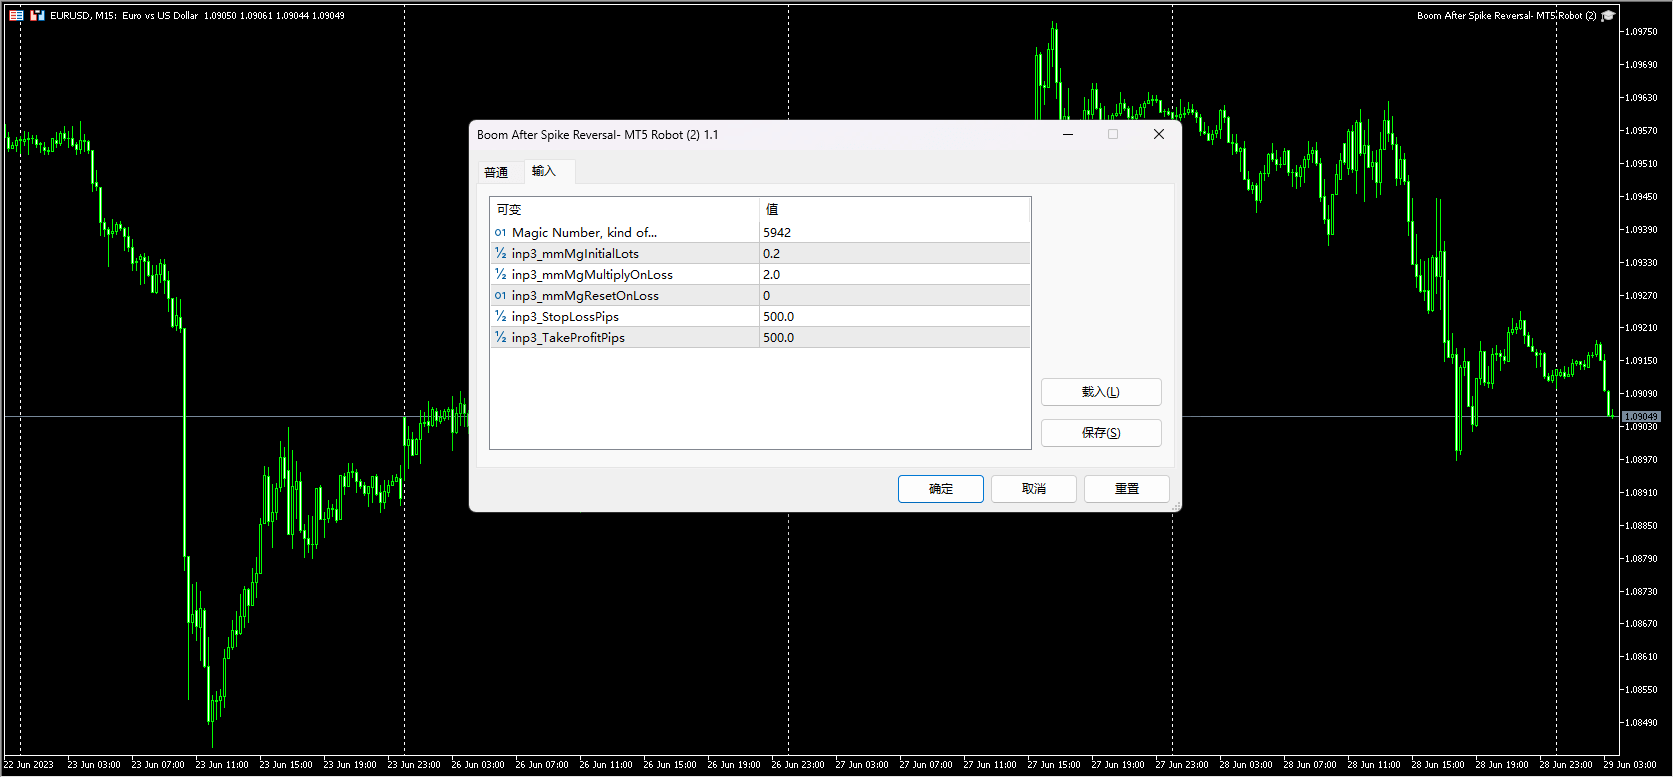Click the 重置 button
The height and width of the screenshot is (778, 1674).
coord(1126,489)
